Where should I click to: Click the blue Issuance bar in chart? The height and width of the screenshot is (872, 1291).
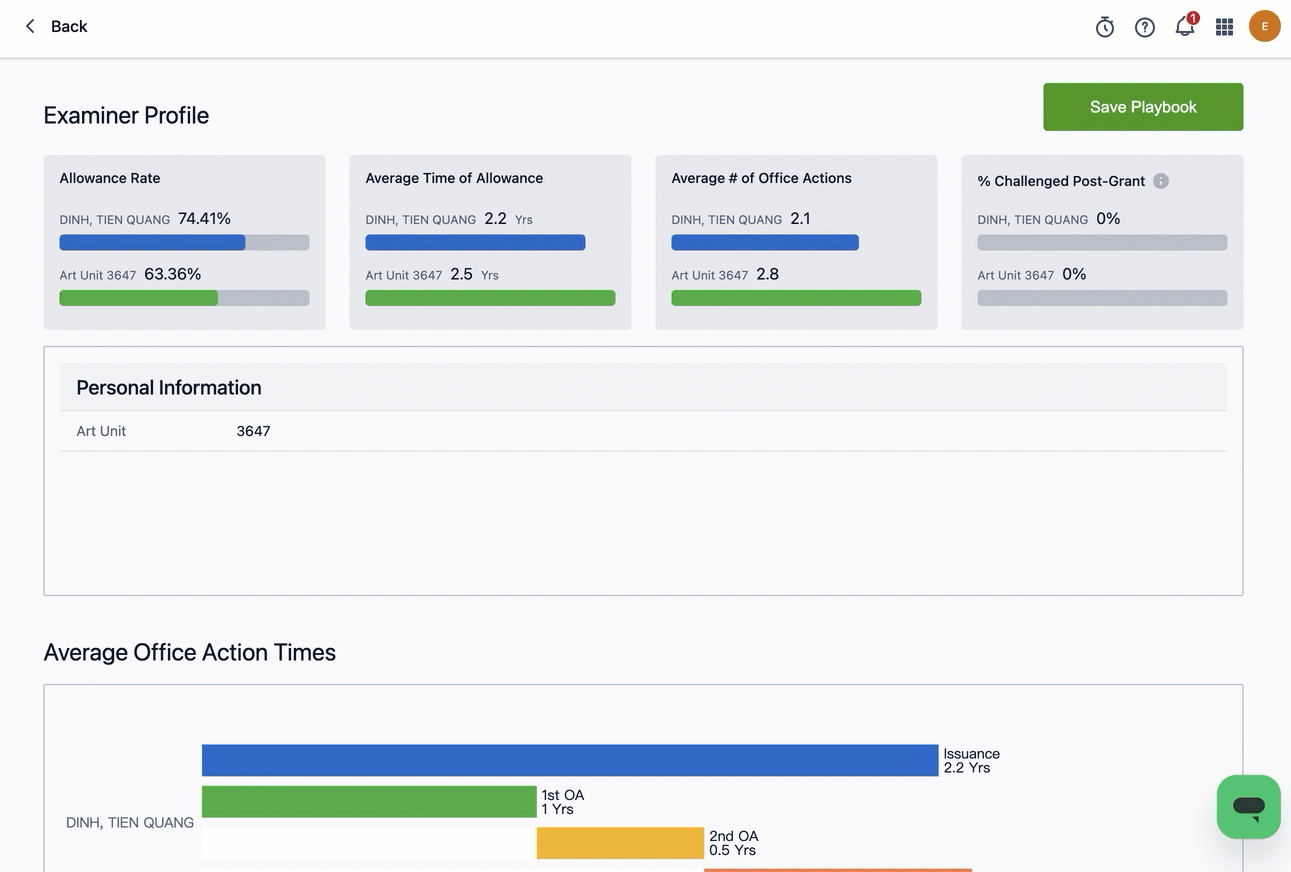(x=569, y=760)
